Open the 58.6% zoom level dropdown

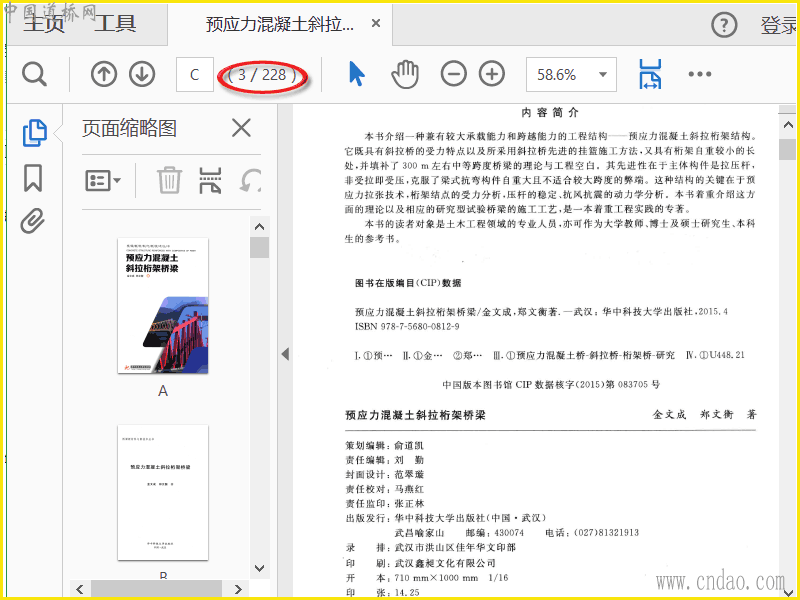(x=571, y=74)
